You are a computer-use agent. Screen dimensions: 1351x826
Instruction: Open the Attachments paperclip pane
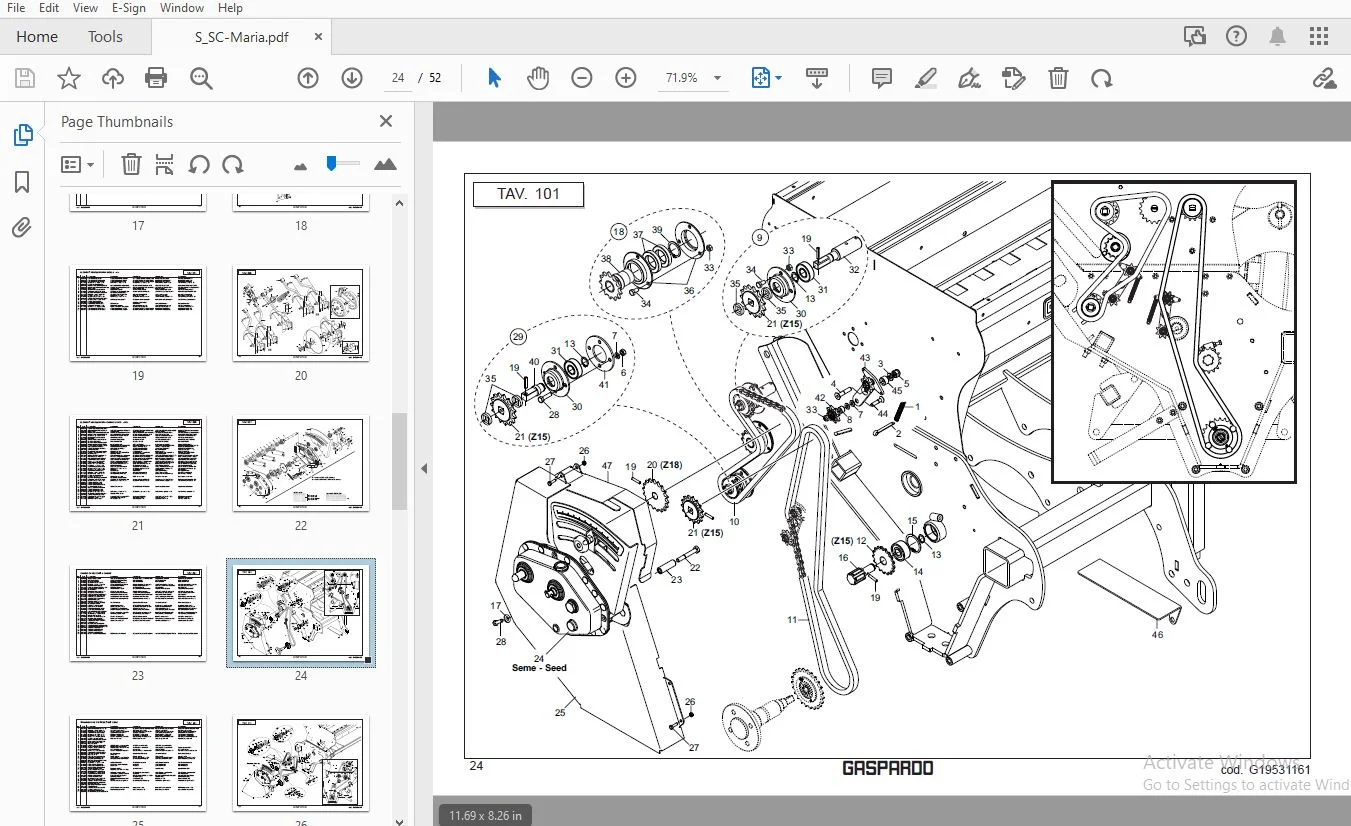click(22, 228)
